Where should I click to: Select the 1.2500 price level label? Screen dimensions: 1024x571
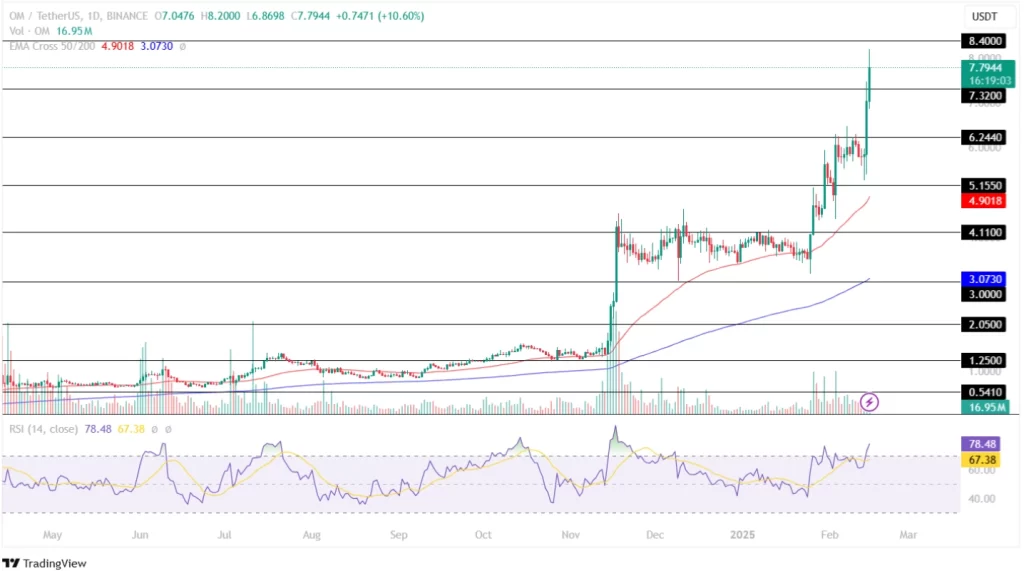[985, 360]
